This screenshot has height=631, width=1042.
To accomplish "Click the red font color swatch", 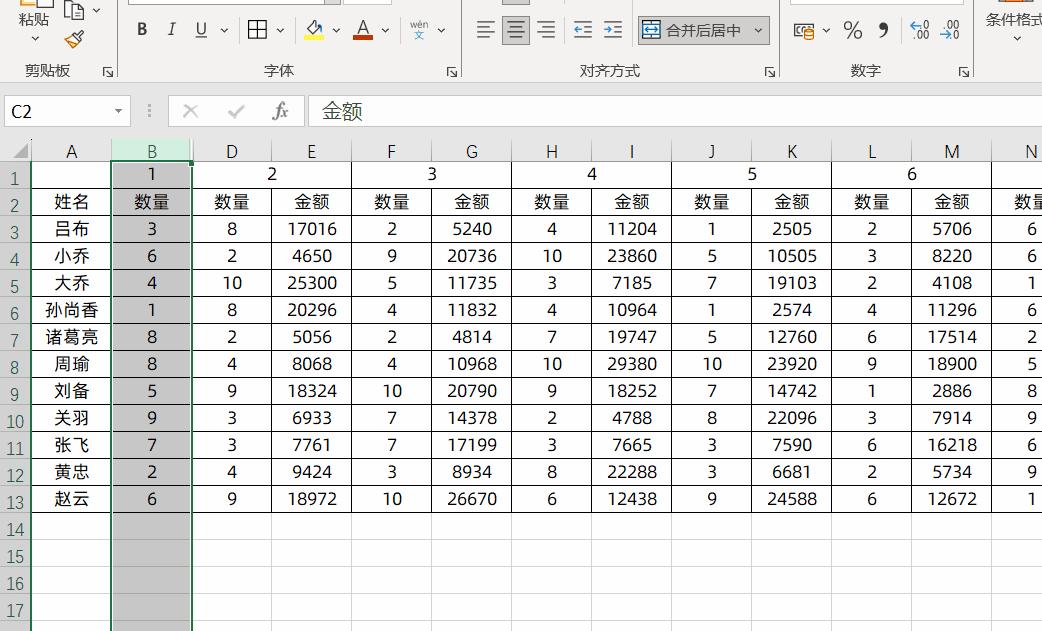I will (364, 39).
